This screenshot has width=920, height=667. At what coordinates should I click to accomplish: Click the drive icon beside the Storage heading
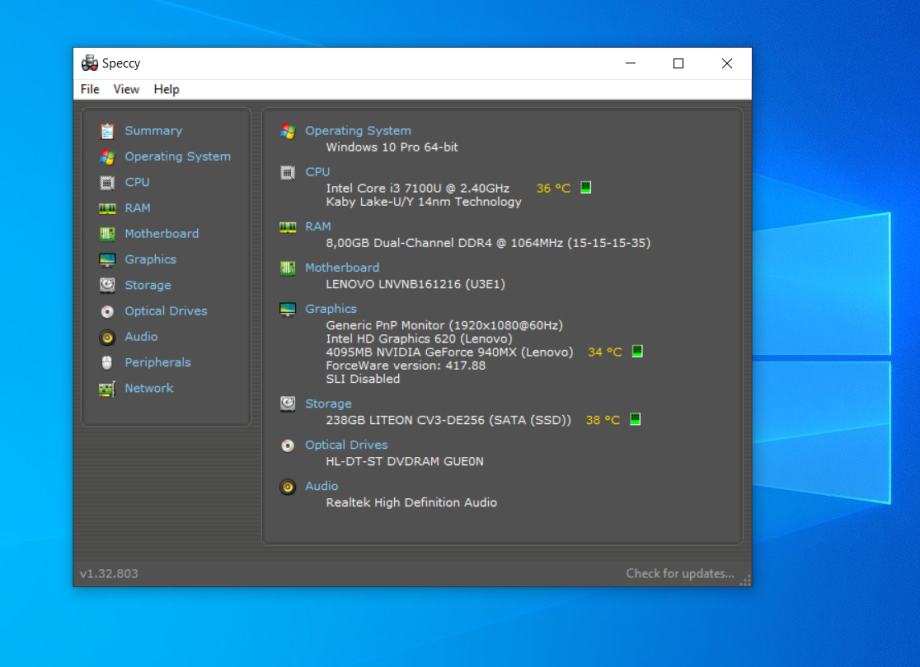tap(288, 404)
